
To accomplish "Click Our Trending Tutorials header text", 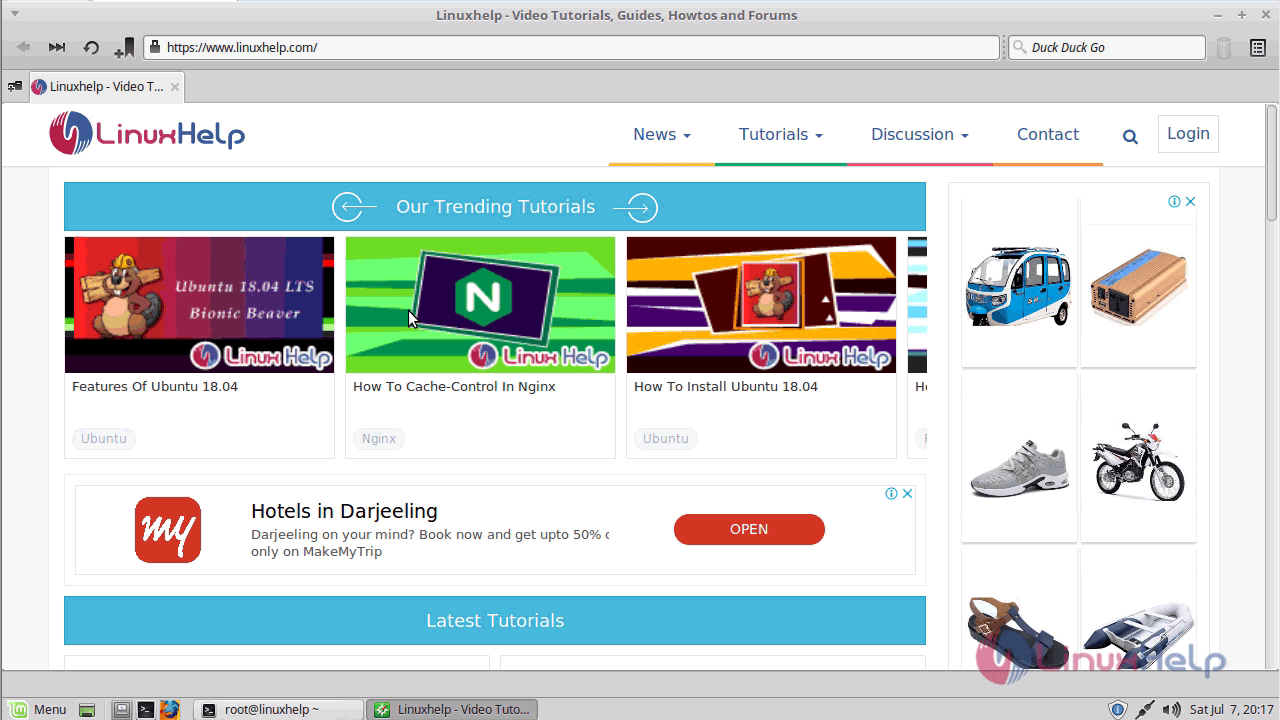I will point(495,207).
